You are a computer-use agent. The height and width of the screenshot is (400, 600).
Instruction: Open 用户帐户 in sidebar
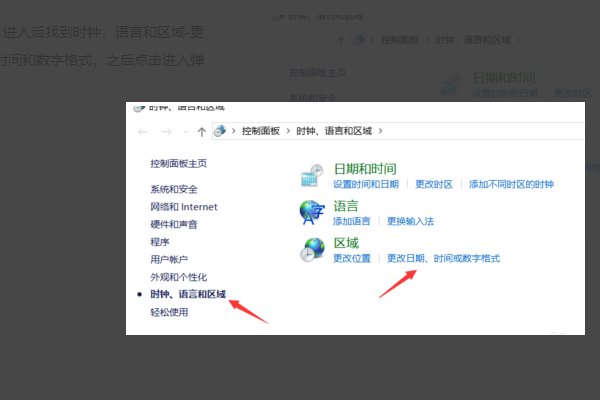click(169, 260)
